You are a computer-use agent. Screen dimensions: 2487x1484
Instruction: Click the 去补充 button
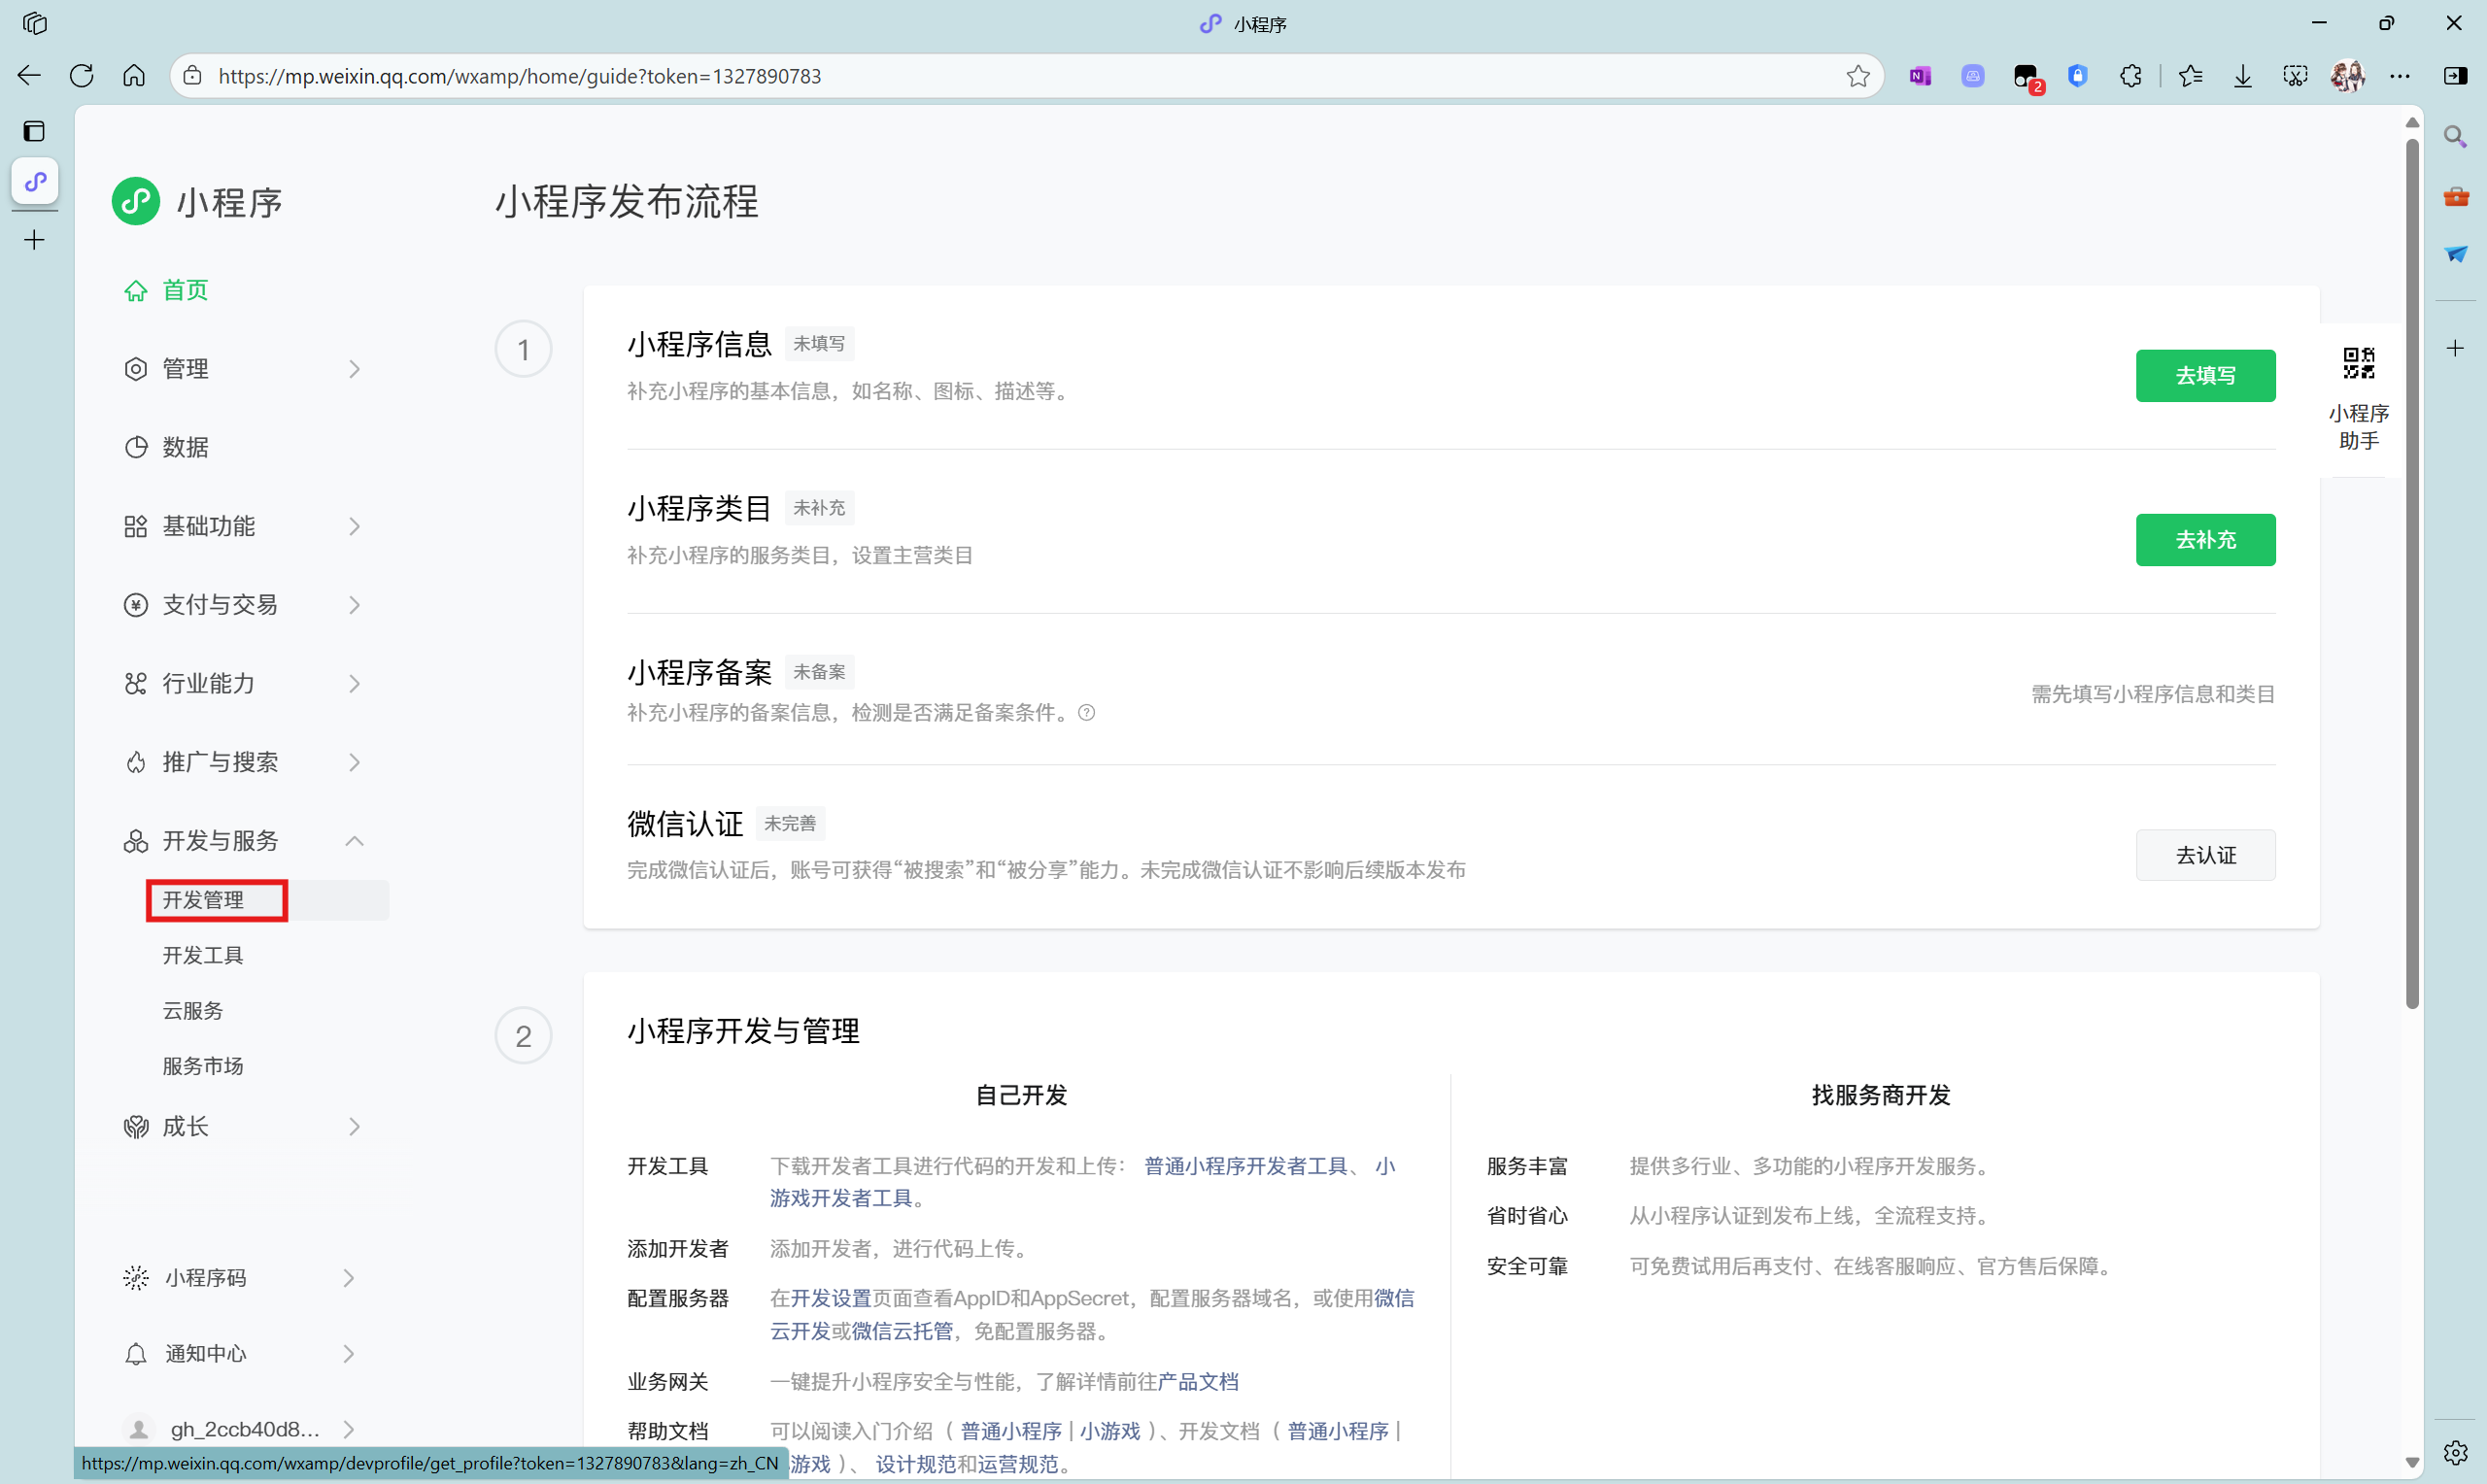click(2205, 540)
